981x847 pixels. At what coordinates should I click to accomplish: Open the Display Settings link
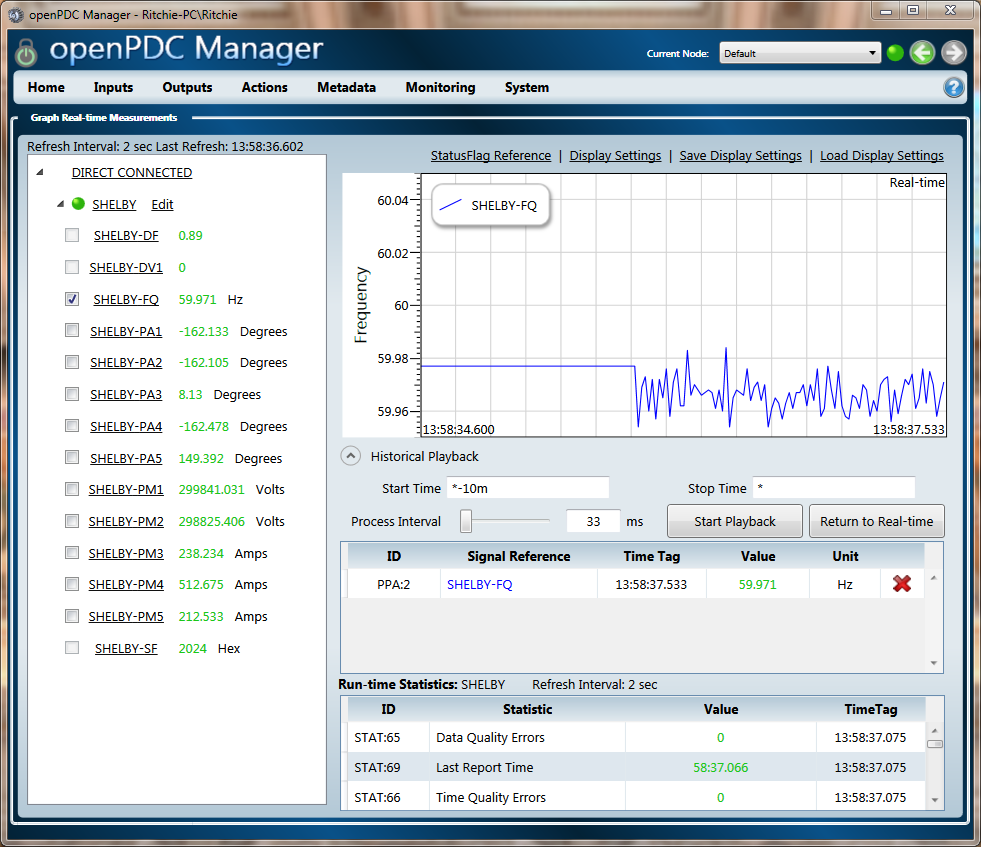[x=615, y=155]
